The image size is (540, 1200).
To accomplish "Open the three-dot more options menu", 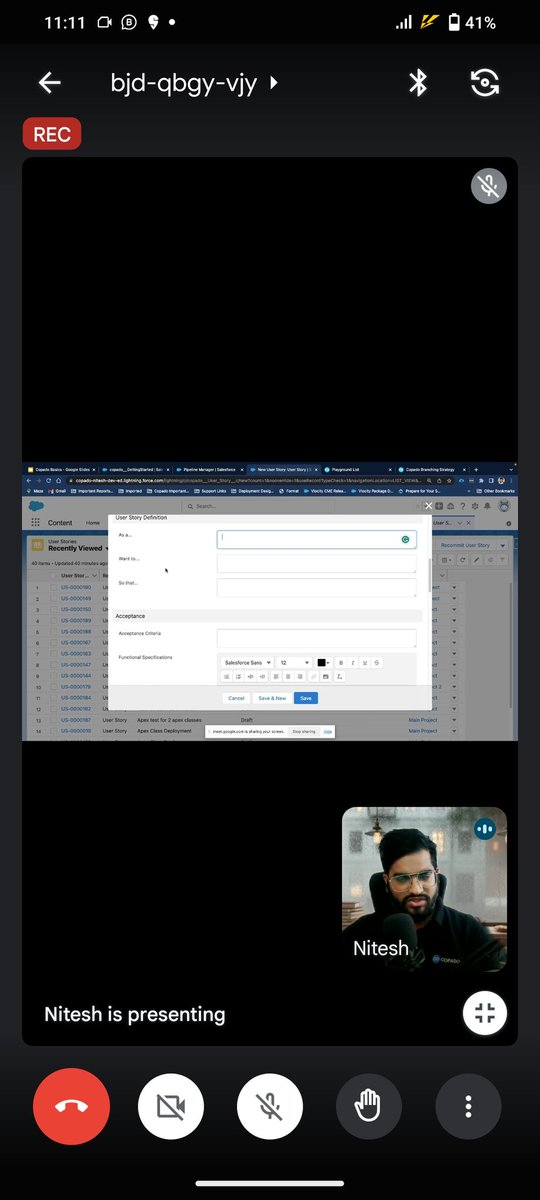I will (468, 1106).
